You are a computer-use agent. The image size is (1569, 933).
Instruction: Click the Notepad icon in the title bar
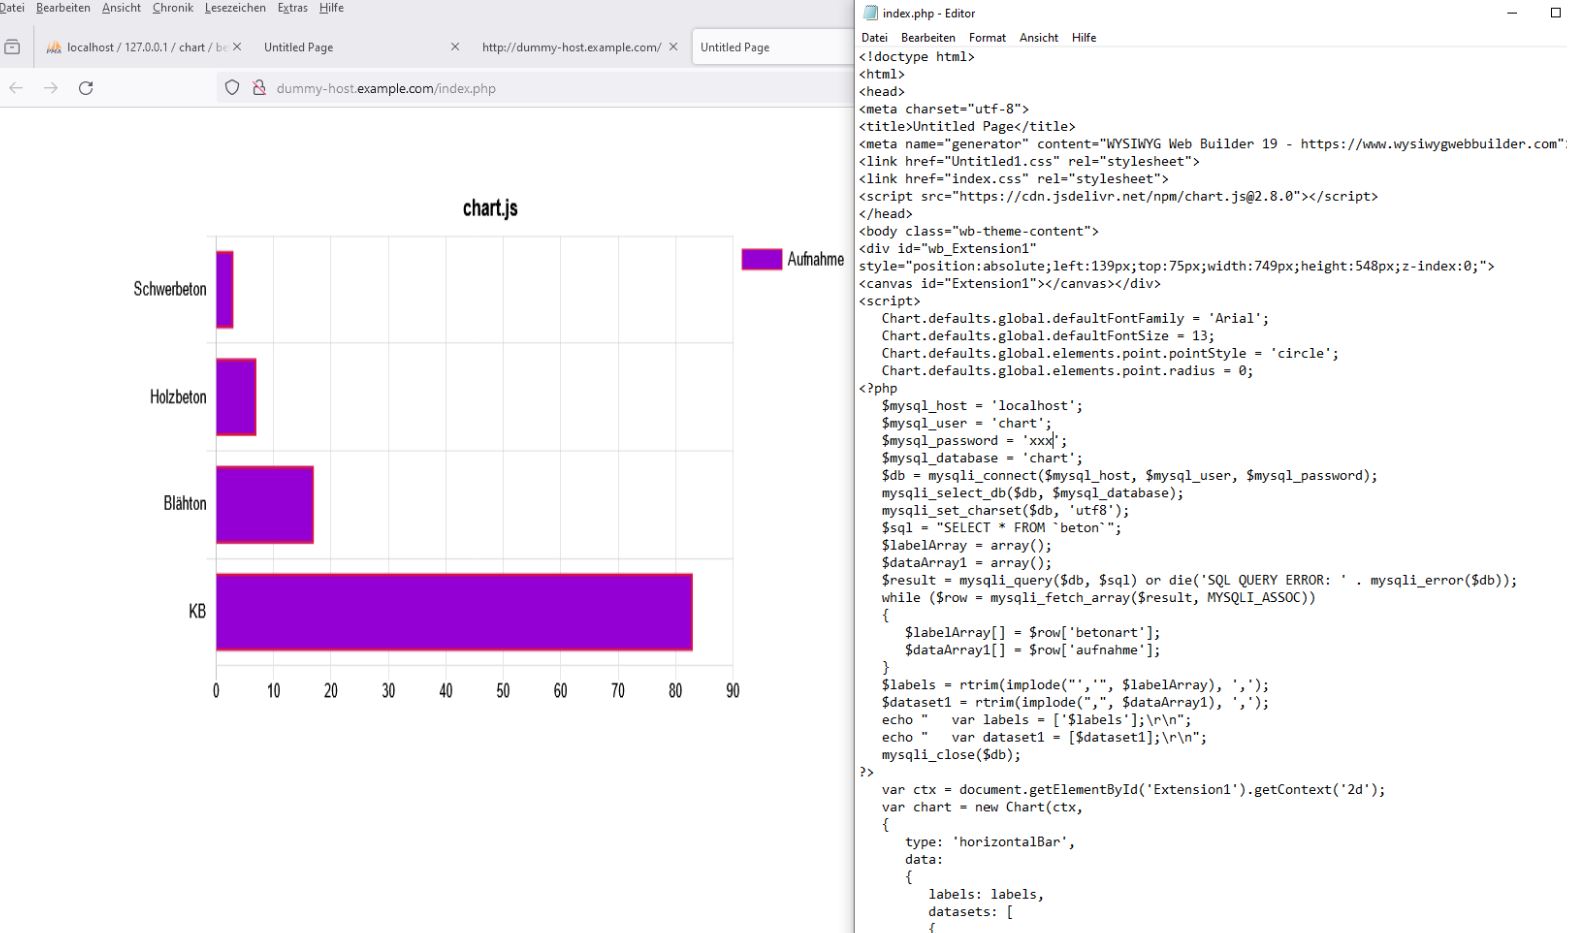click(870, 13)
